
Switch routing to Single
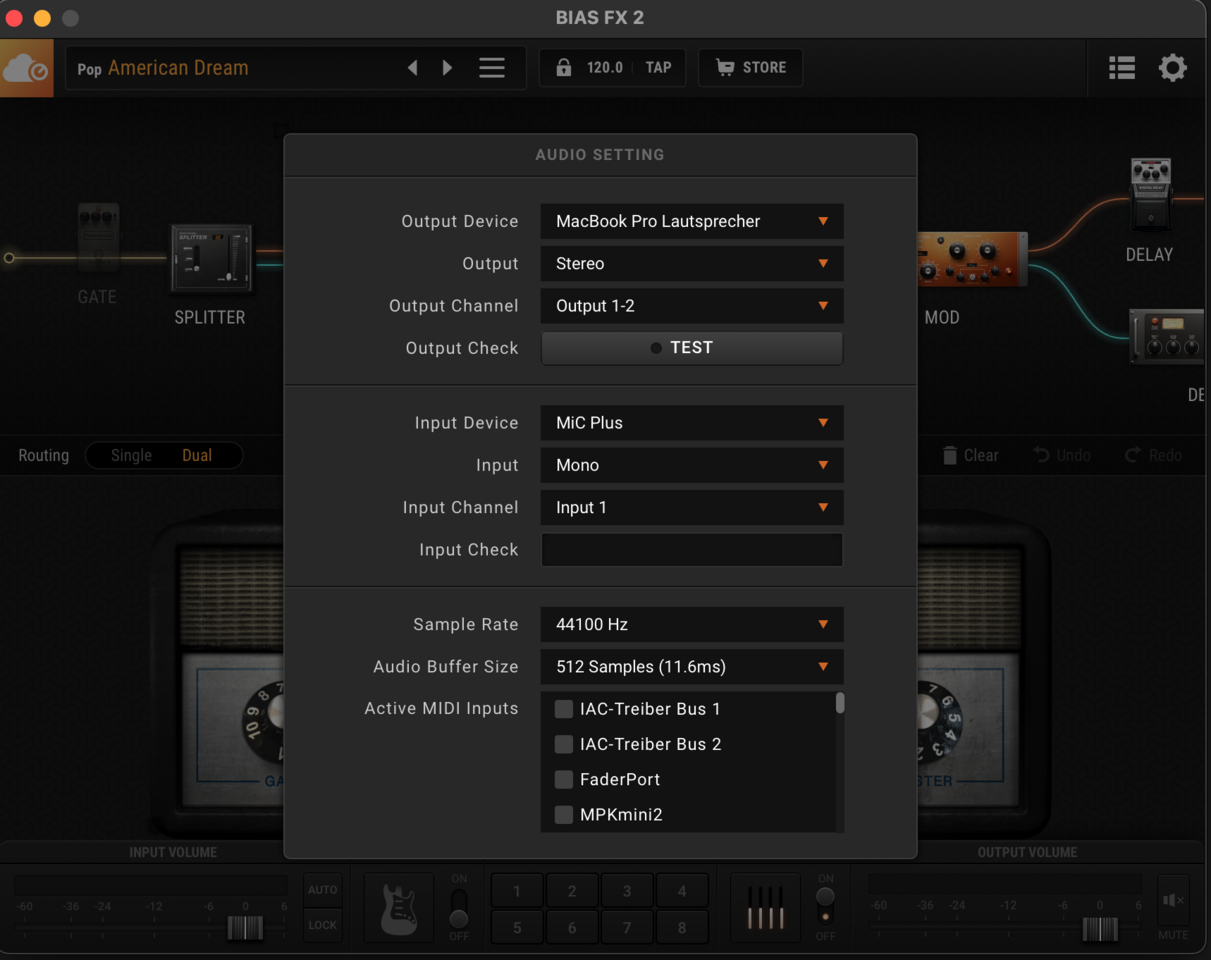131,455
